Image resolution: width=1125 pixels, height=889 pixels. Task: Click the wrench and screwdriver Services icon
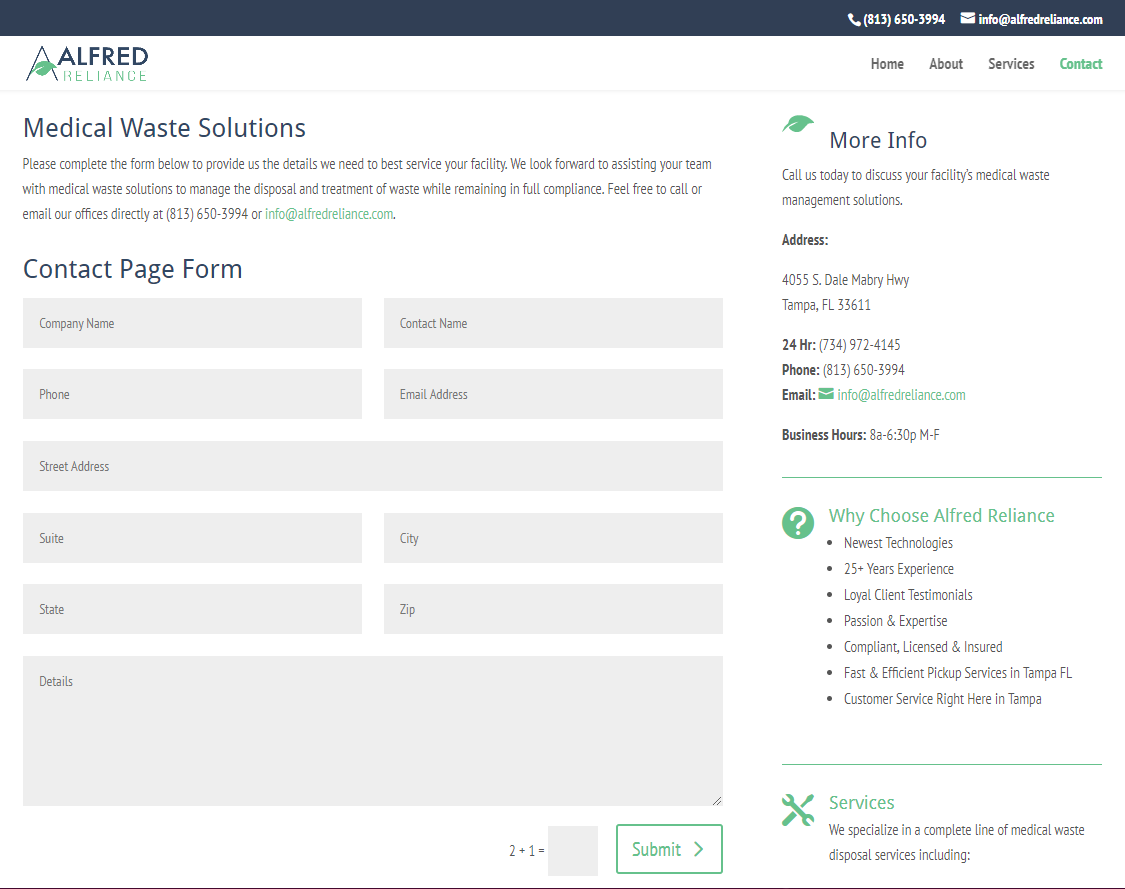[x=798, y=810]
